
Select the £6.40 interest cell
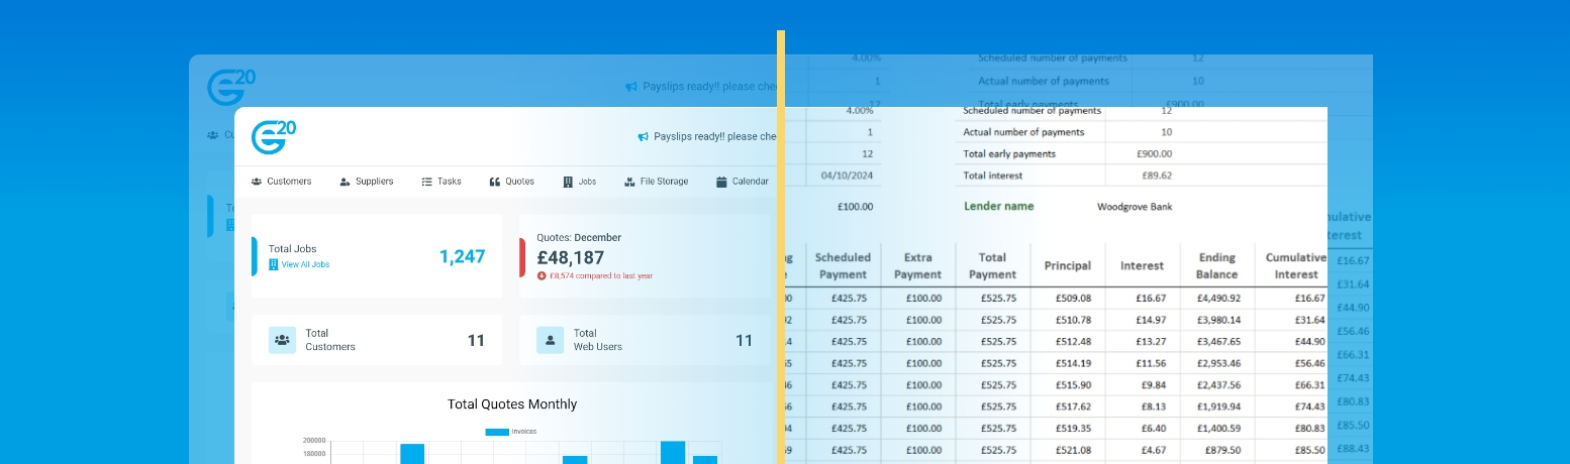point(1154,429)
